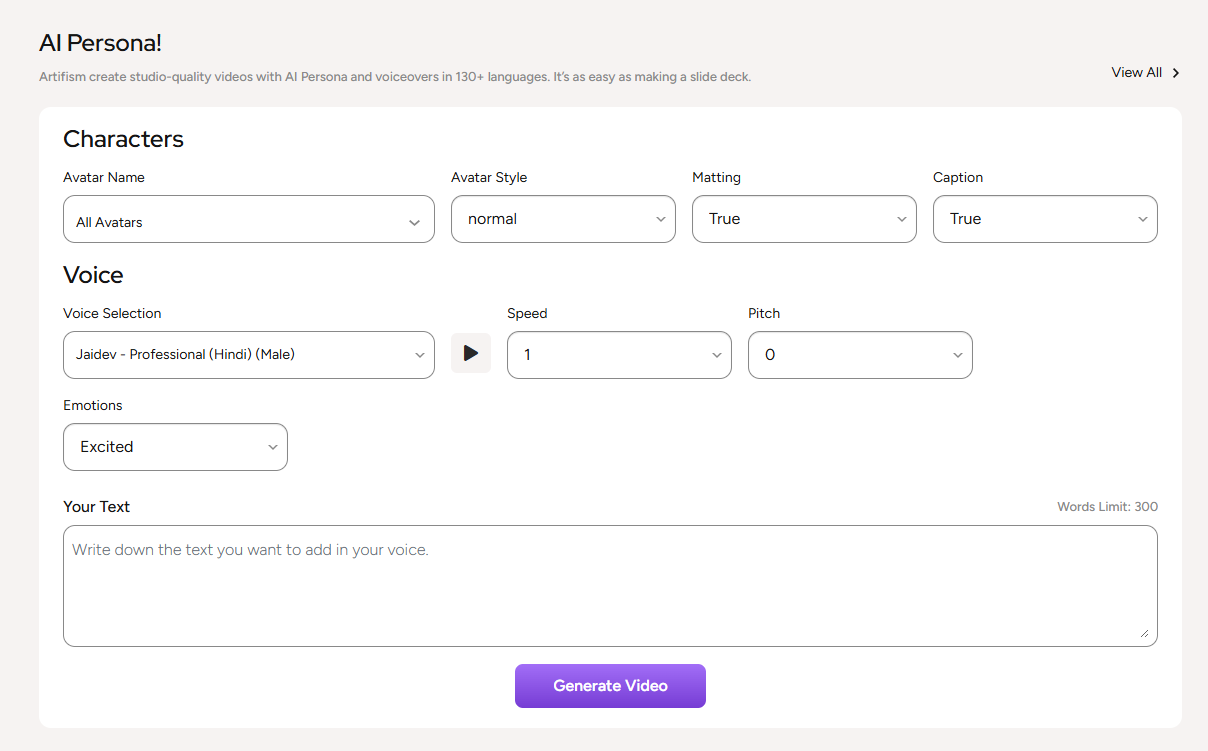Viewport: 1208px width, 751px height.
Task: Click the Words Limit: 300 text
Action: pos(1107,507)
